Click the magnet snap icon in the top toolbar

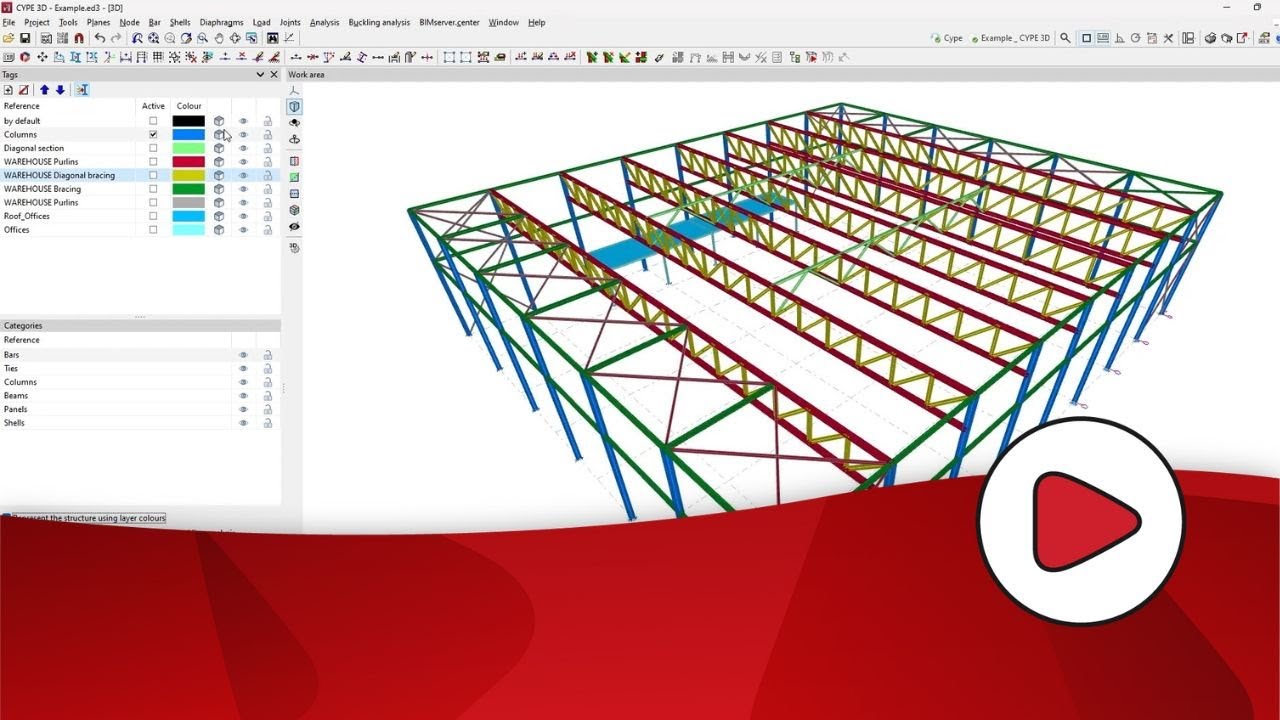tap(79, 38)
